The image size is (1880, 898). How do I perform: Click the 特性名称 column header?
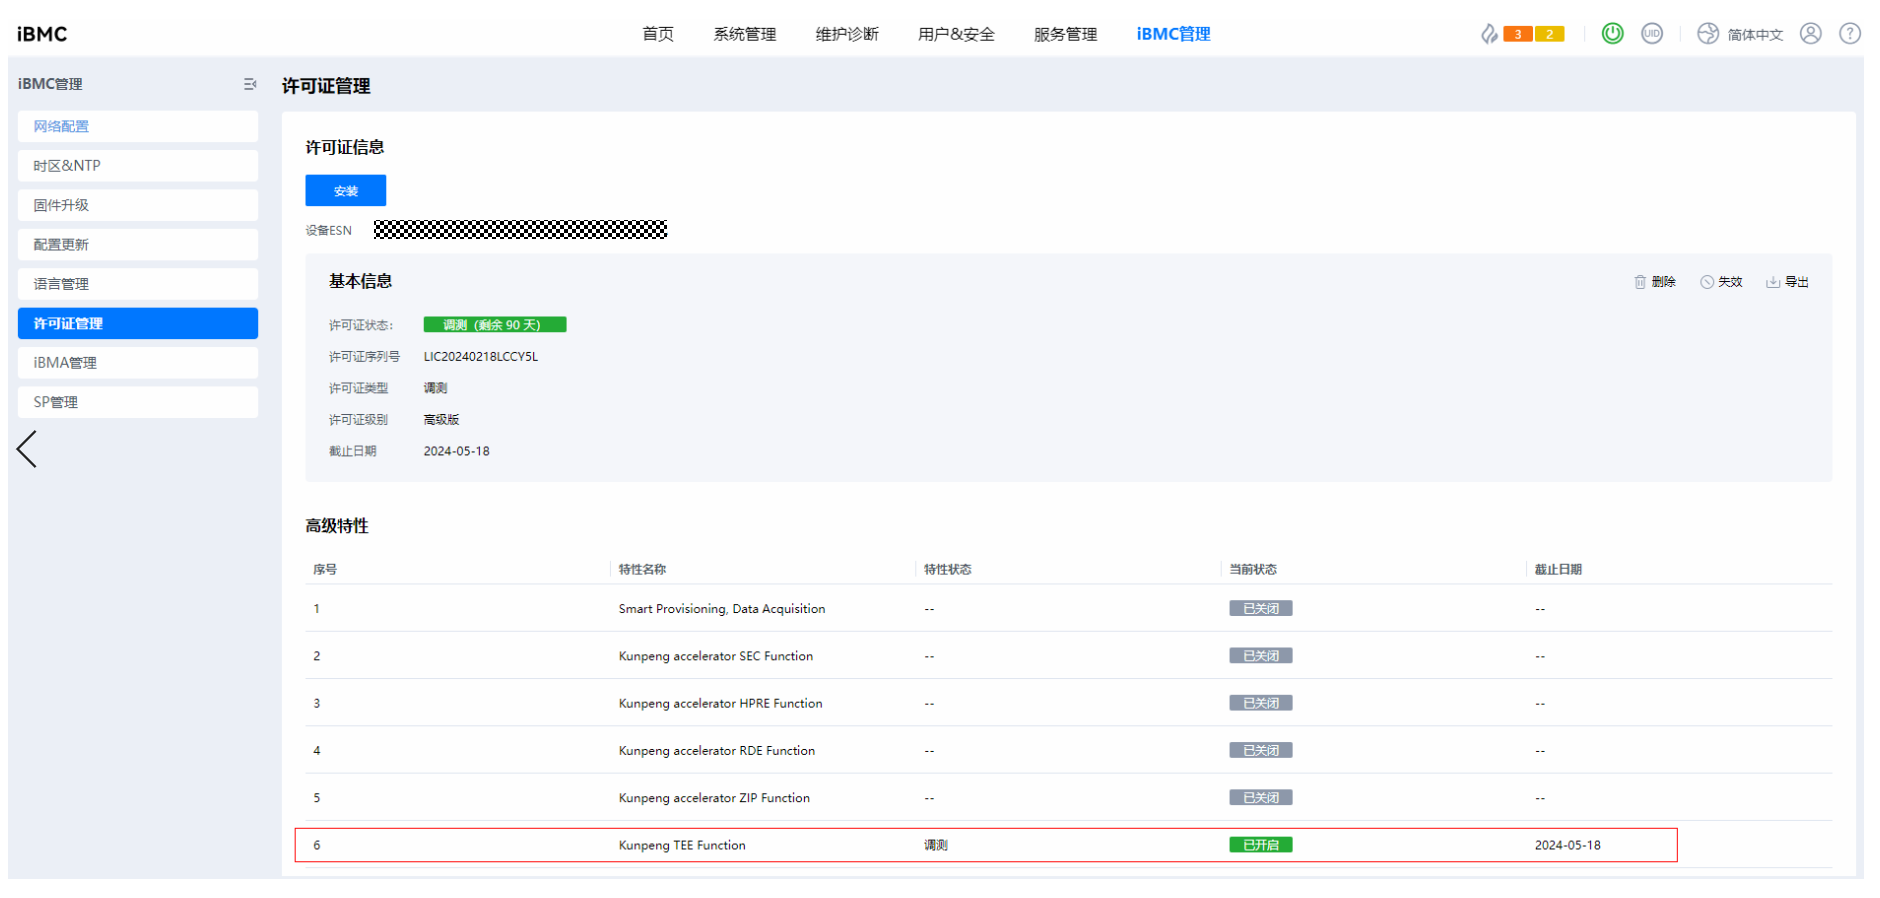coord(642,569)
